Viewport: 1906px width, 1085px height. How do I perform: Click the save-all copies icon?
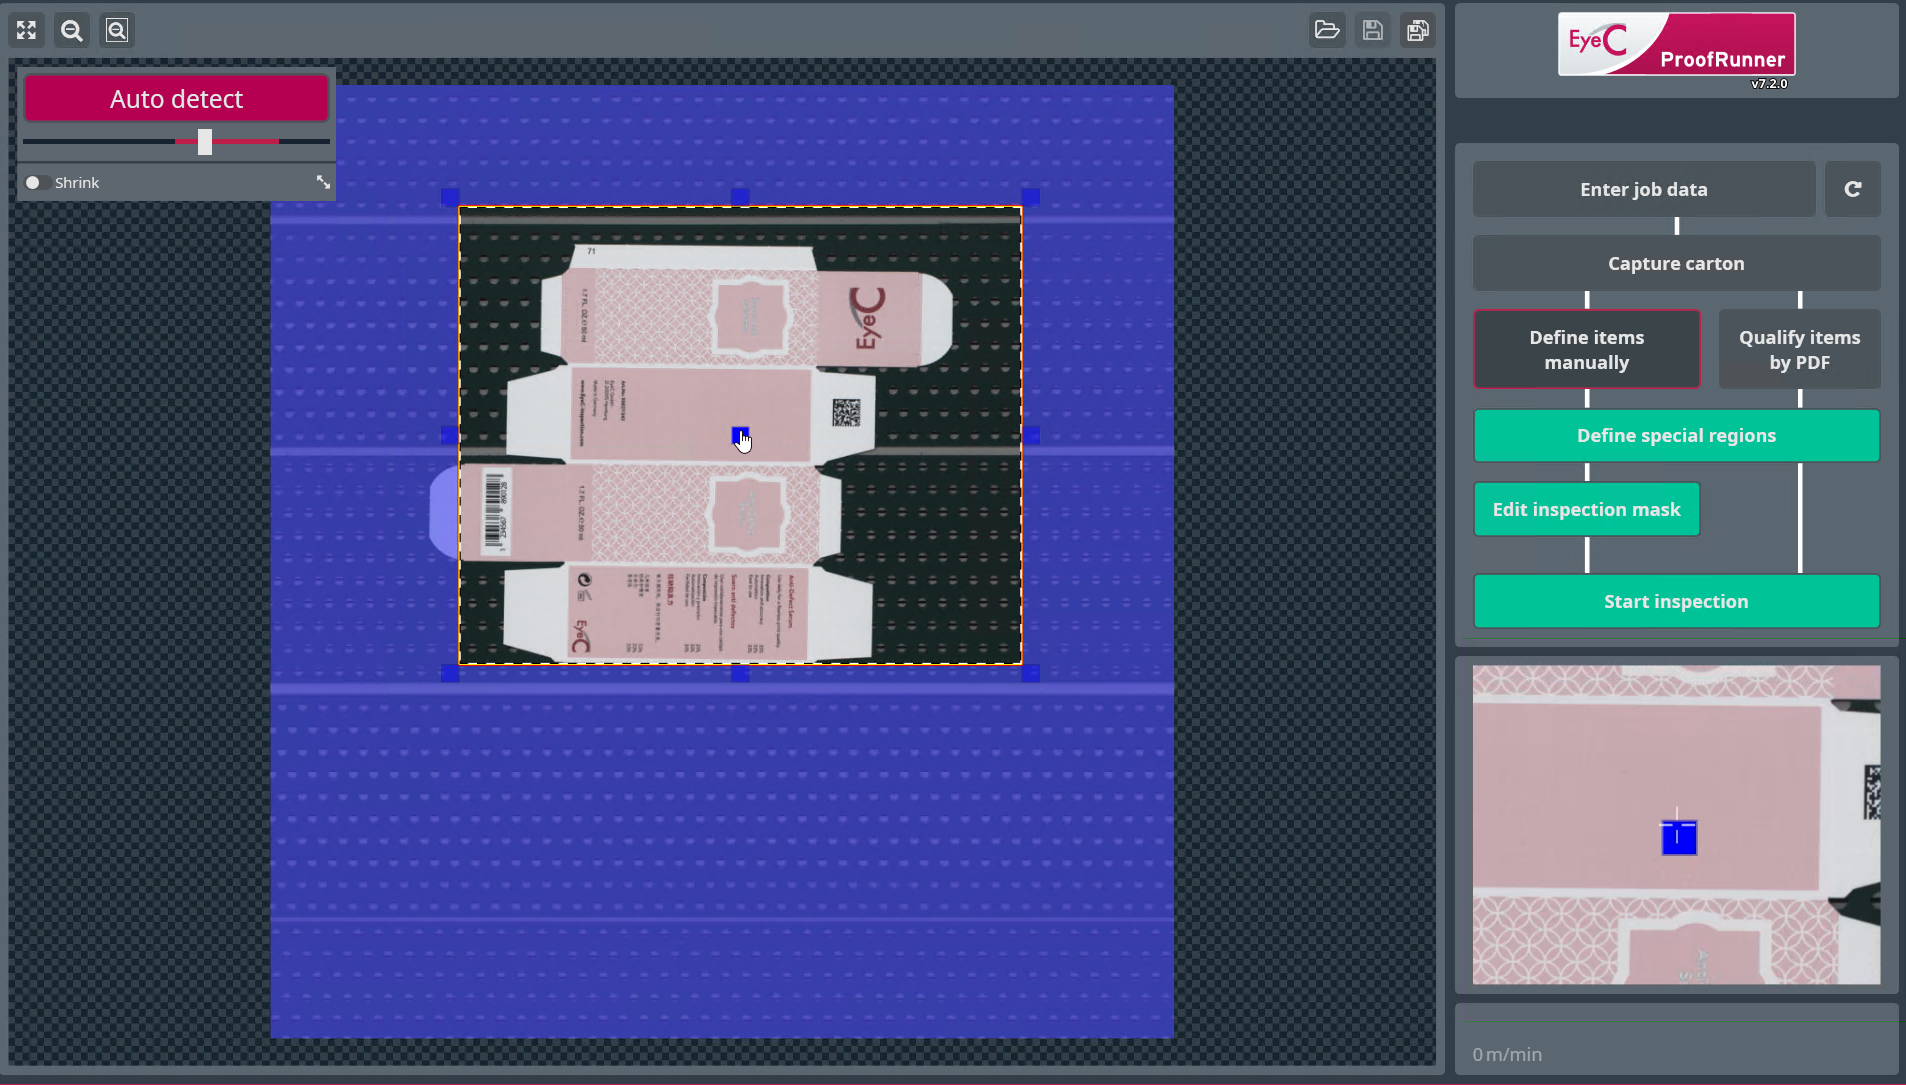tap(1418, 30)
